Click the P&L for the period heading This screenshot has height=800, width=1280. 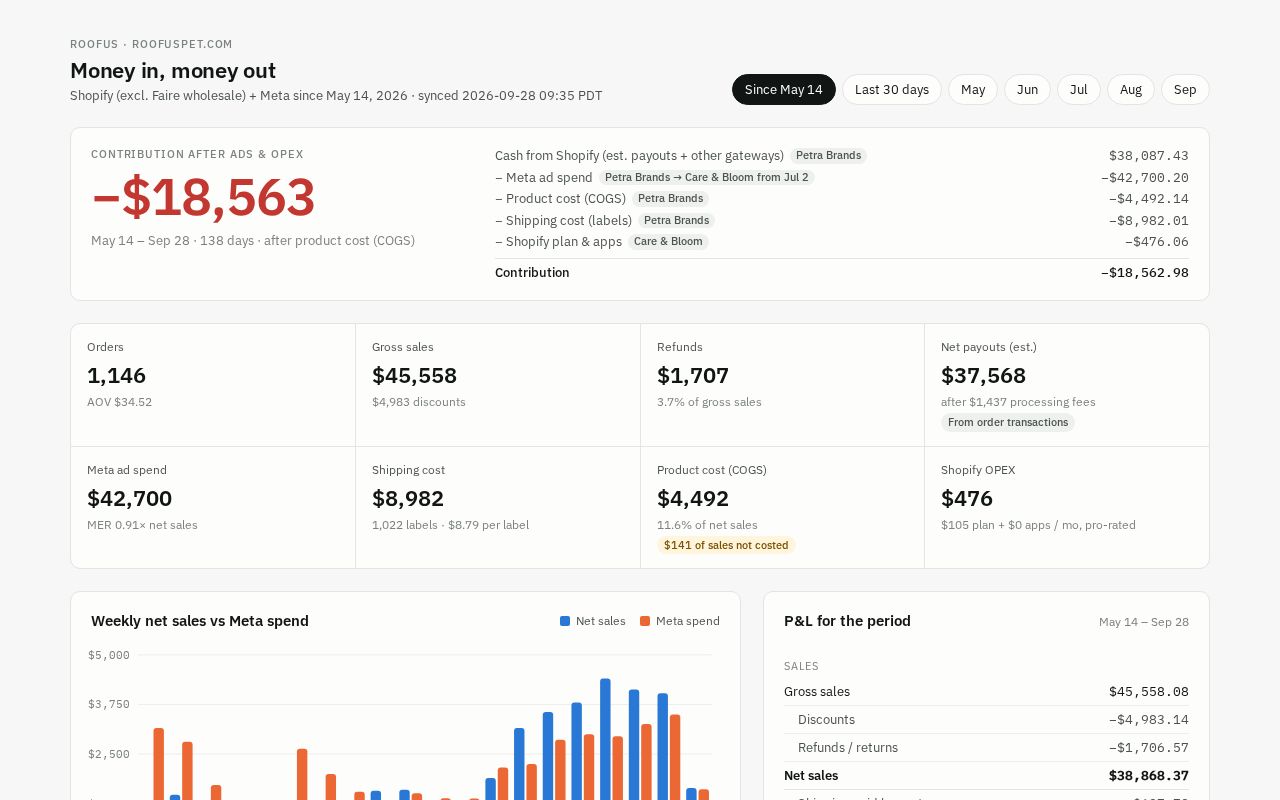[x=847, y=621]
